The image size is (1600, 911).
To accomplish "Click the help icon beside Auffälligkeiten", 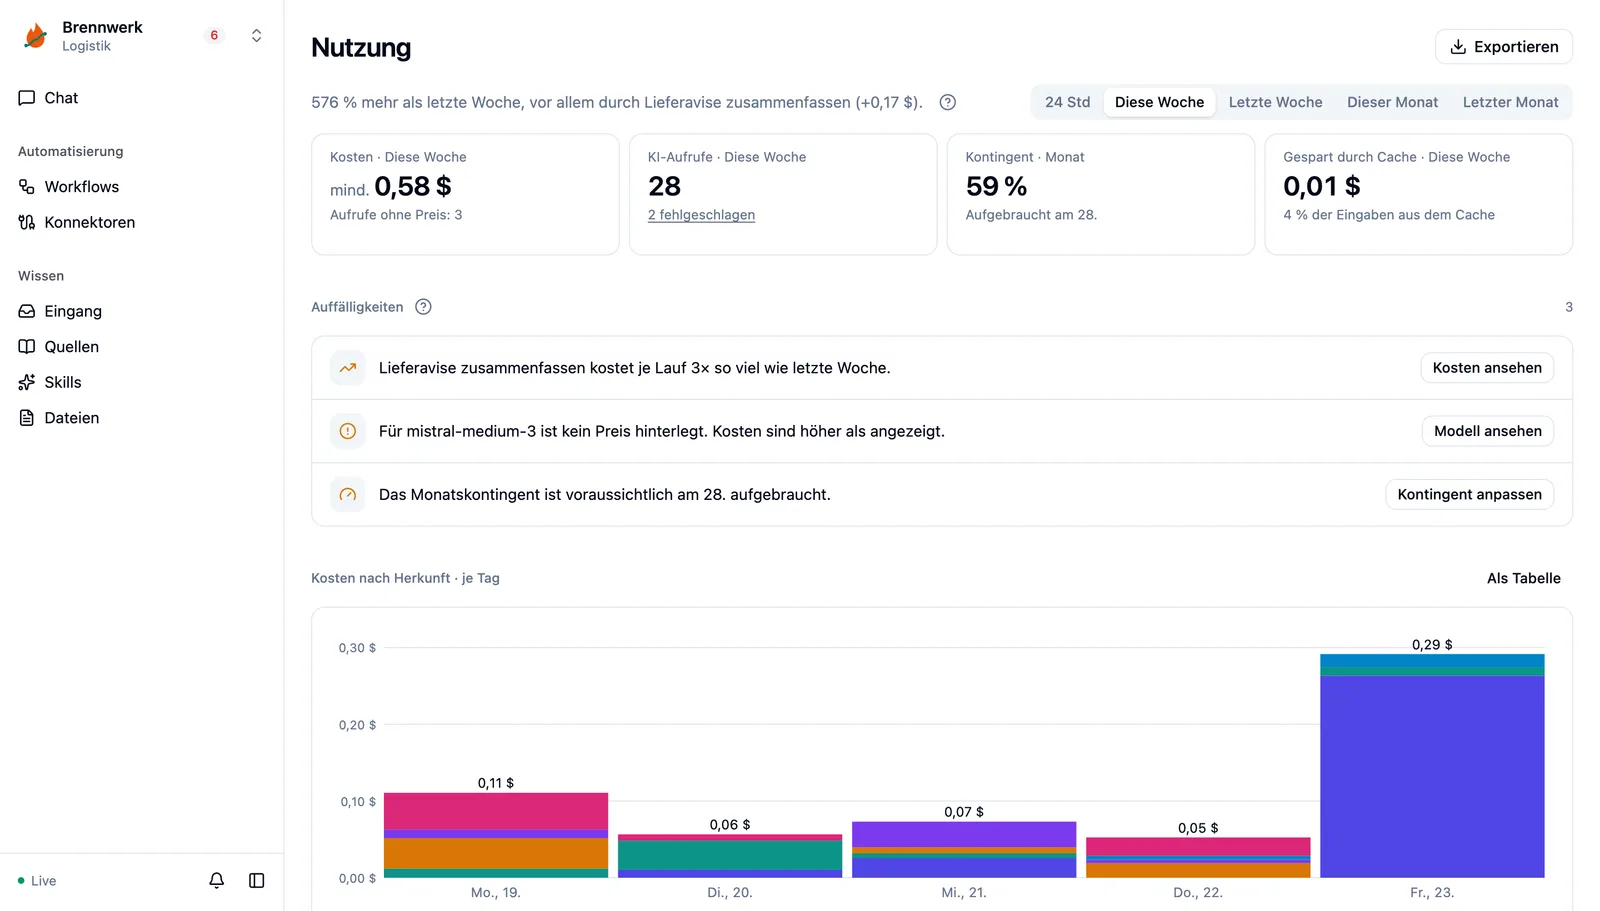I will pyautogui.click(x=423, y=307).
